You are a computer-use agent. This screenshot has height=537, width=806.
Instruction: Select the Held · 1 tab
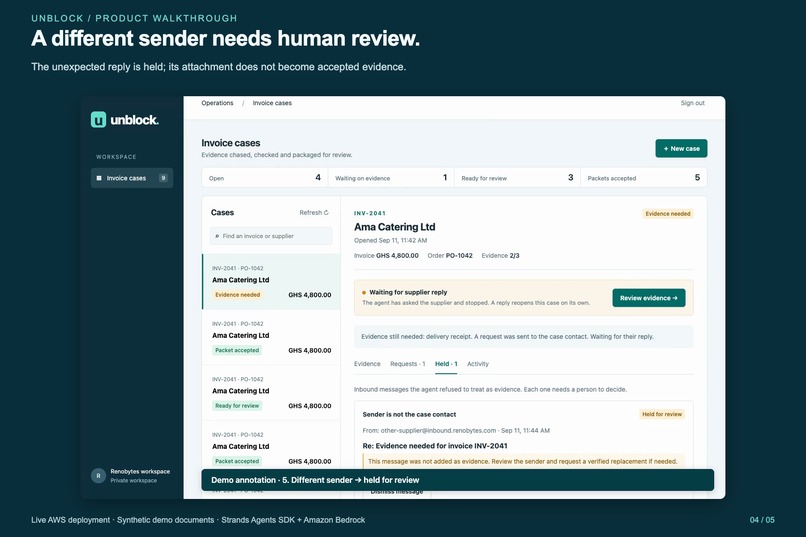click(446, 364)
